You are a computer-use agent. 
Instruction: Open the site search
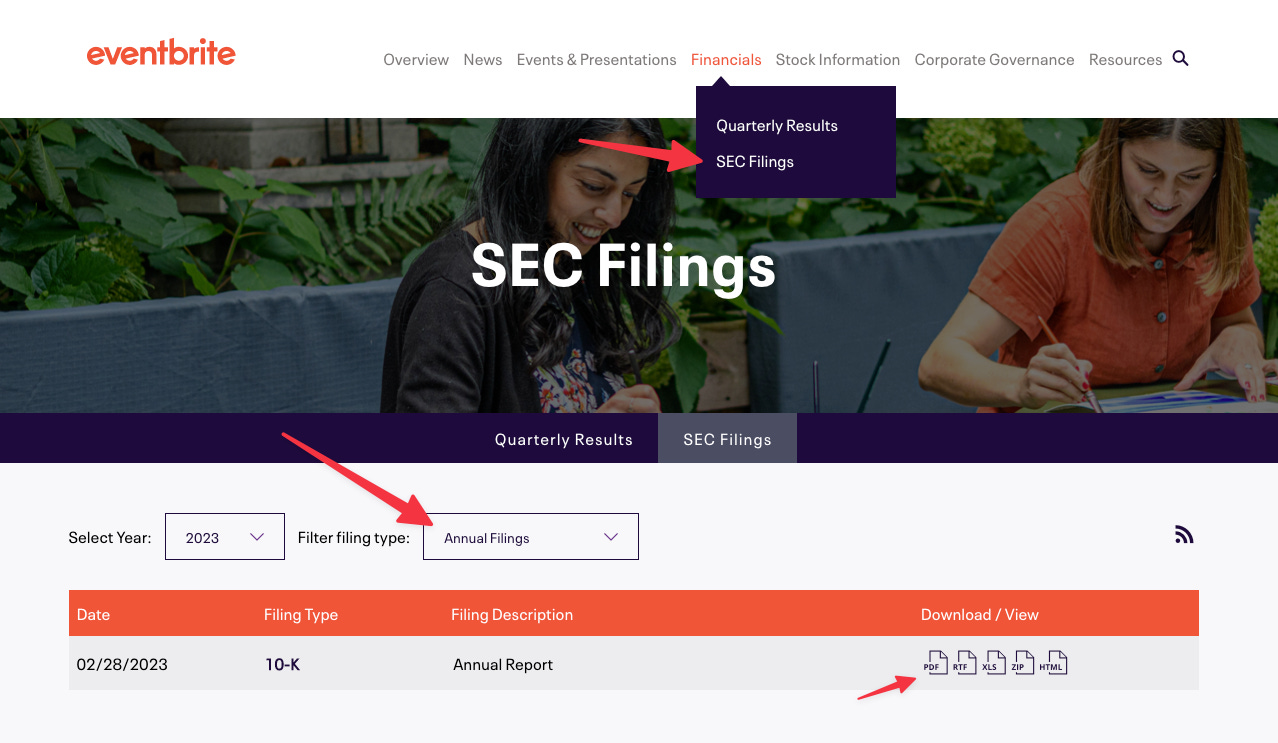pos(1180,59)
